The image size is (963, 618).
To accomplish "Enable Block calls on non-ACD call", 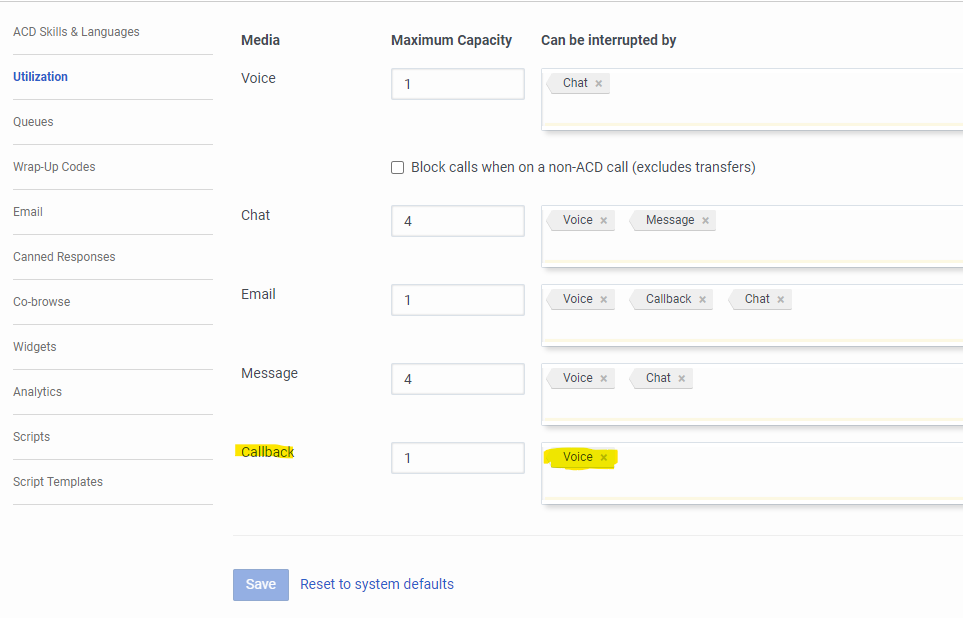I will (398, 168).
